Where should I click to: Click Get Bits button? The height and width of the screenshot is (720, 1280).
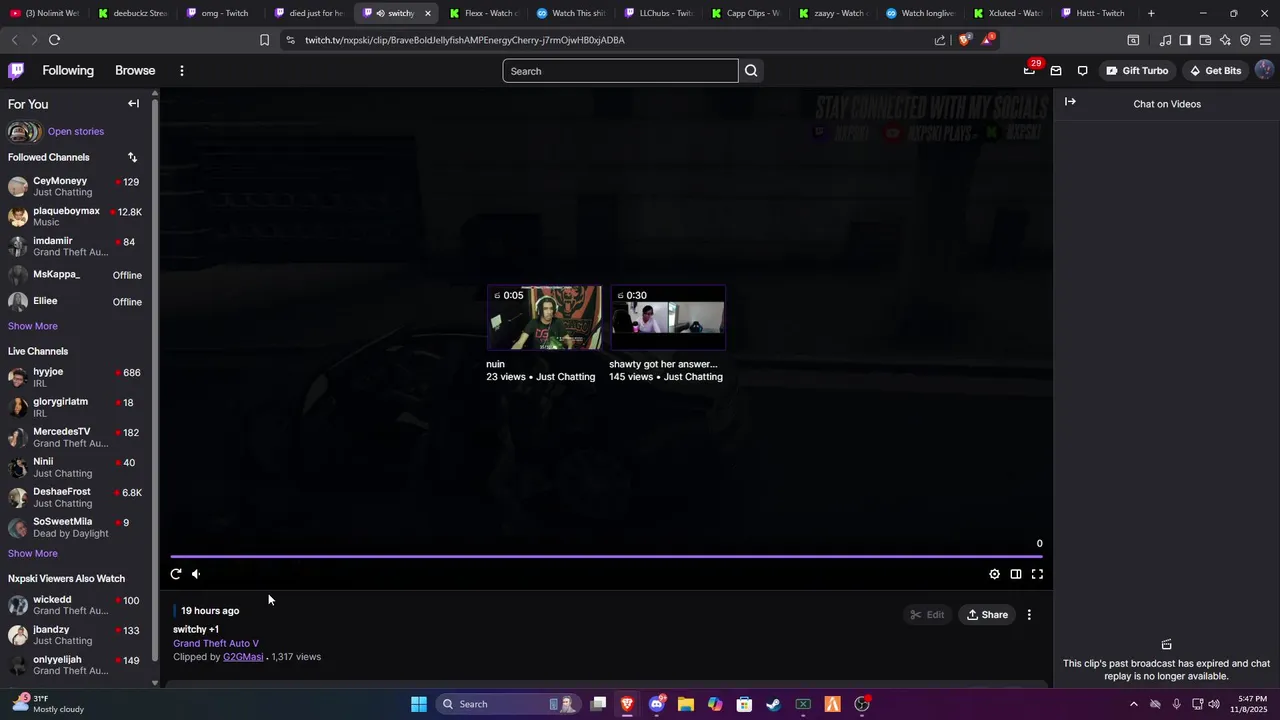(x=1215, y=71)
